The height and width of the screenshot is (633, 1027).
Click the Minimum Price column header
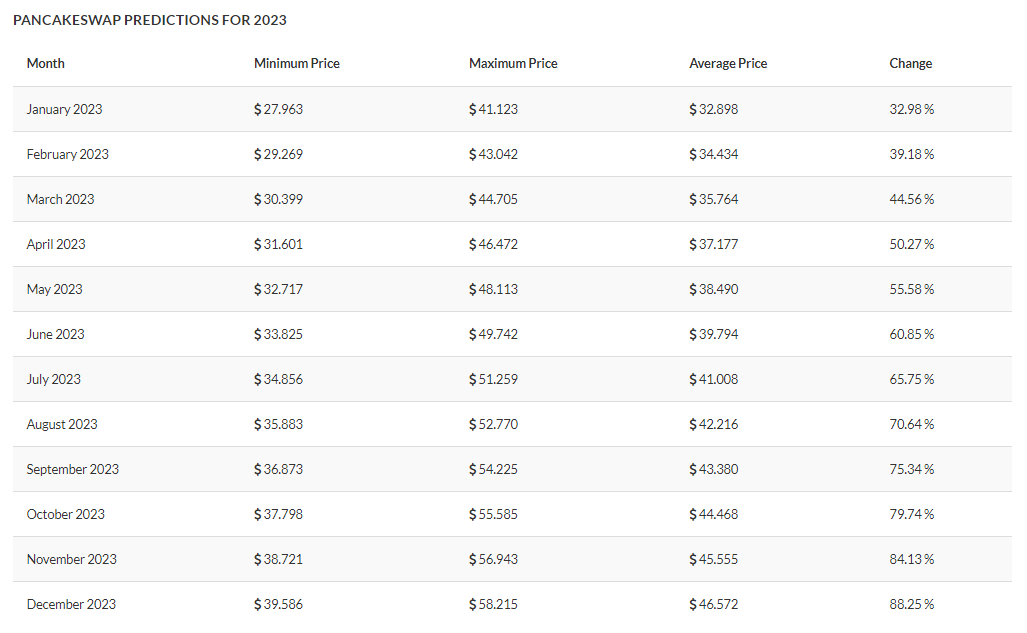pyautogui.click(x=296, y=63)
